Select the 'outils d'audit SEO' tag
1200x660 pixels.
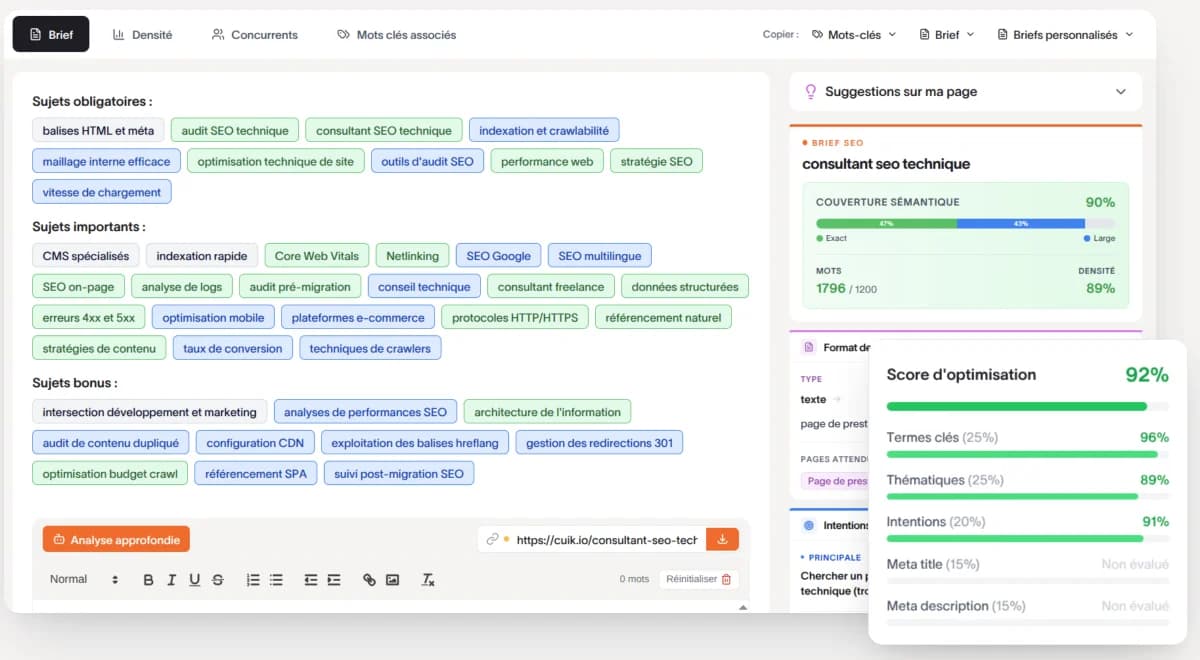(427, 161)
